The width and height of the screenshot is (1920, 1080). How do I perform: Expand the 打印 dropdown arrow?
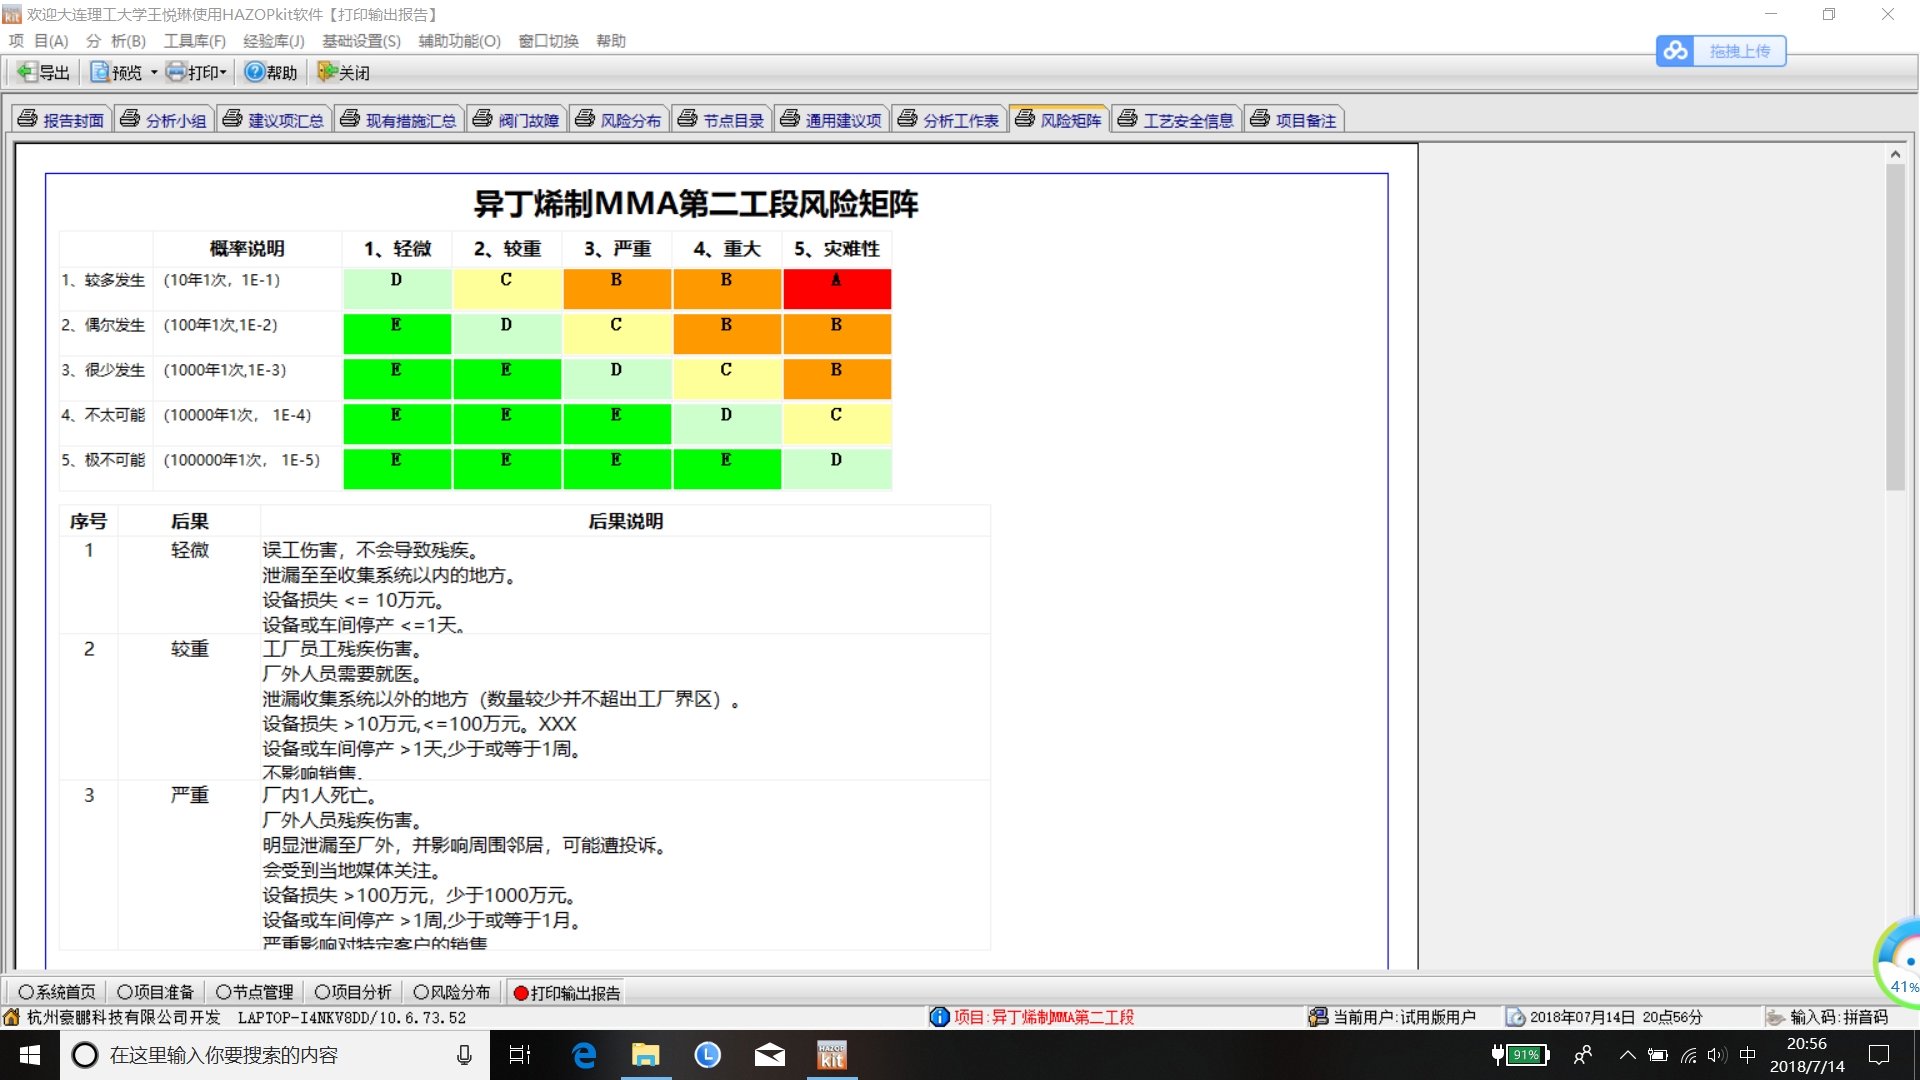[224, 72]
